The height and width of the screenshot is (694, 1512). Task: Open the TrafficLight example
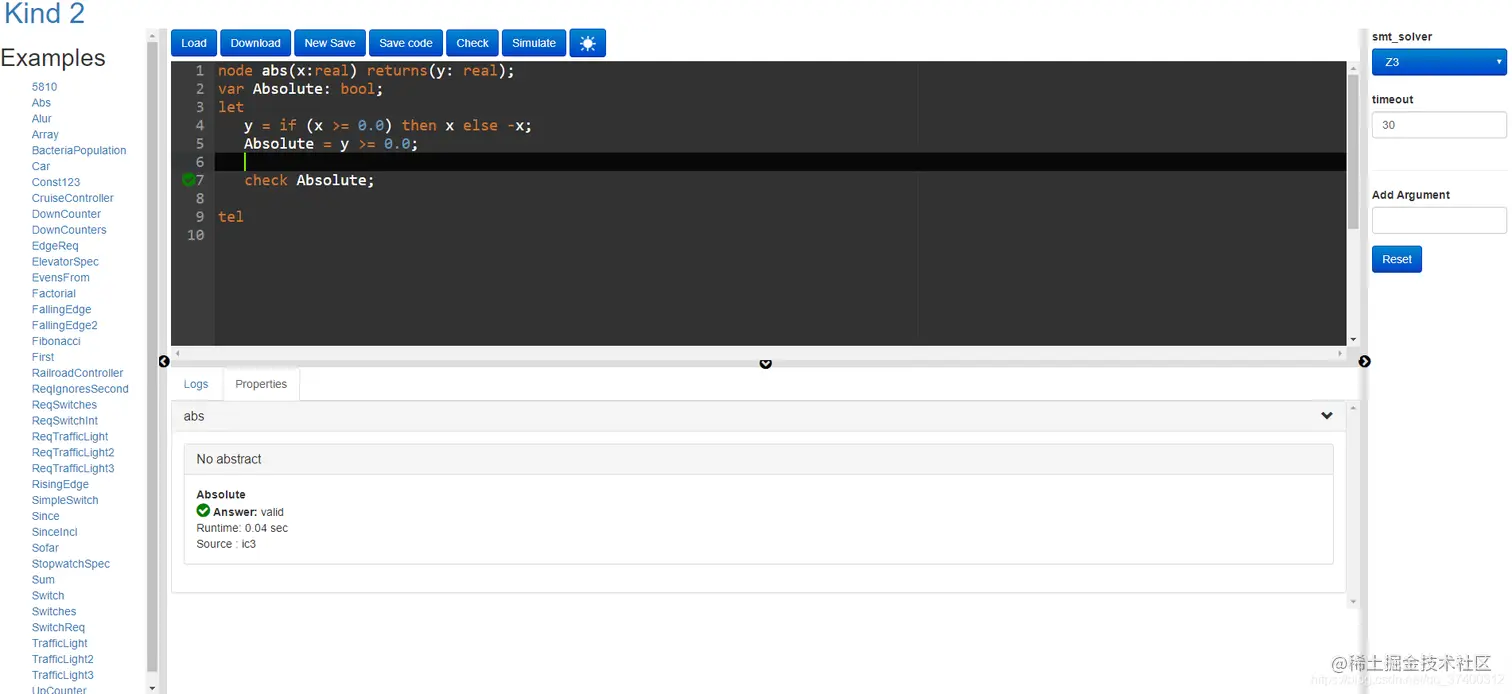click(x=60, y=644)
